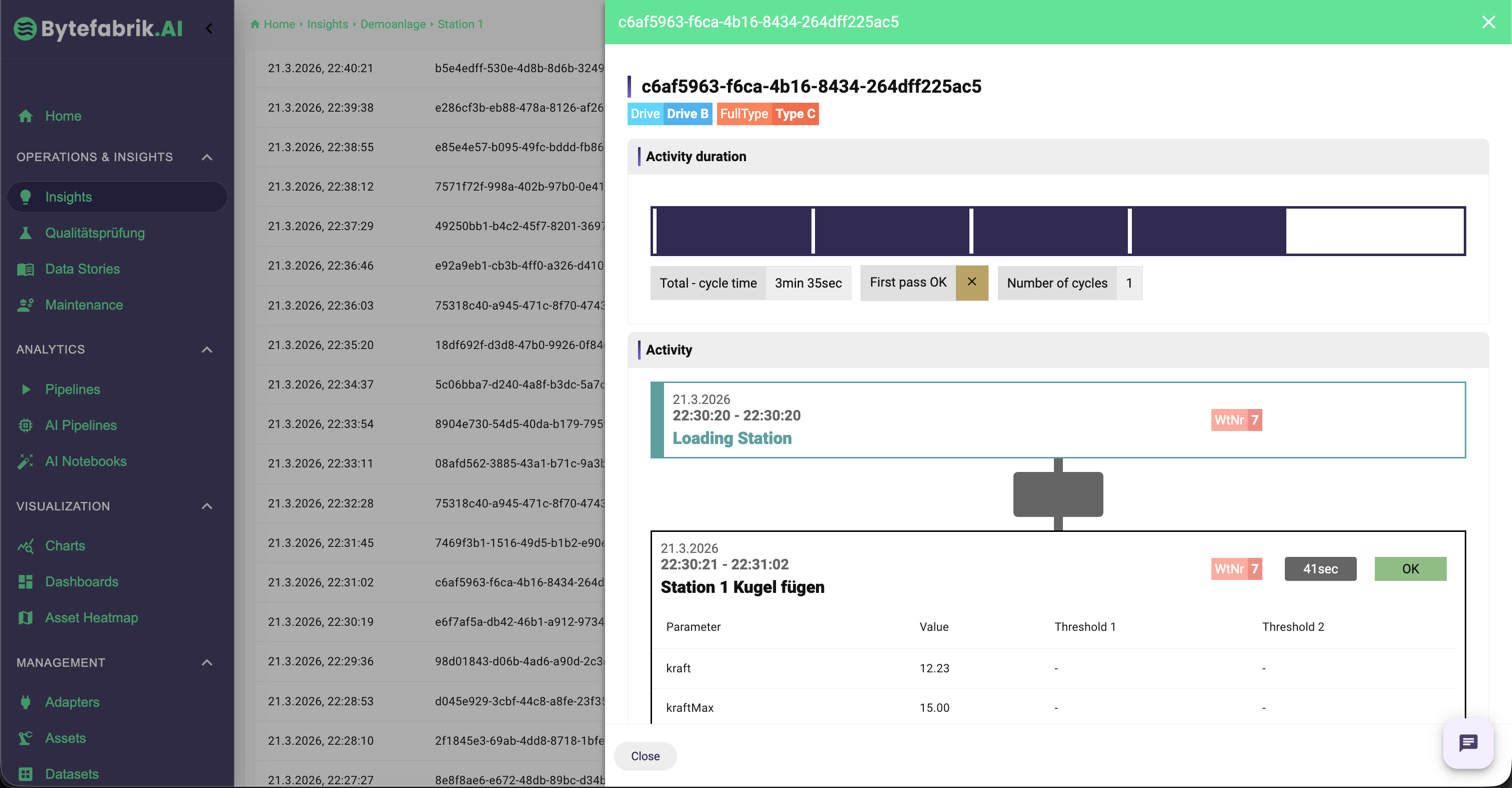Click the Close button in dialog
The width and height of the screenshot is (1512, 788).
(x=645, y=756)
